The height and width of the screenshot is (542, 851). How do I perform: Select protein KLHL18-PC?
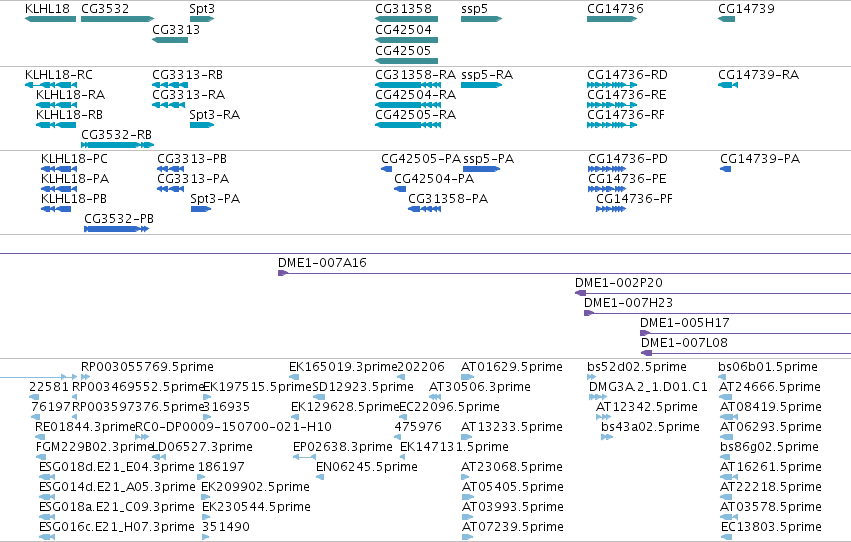(x=59, y=169)
